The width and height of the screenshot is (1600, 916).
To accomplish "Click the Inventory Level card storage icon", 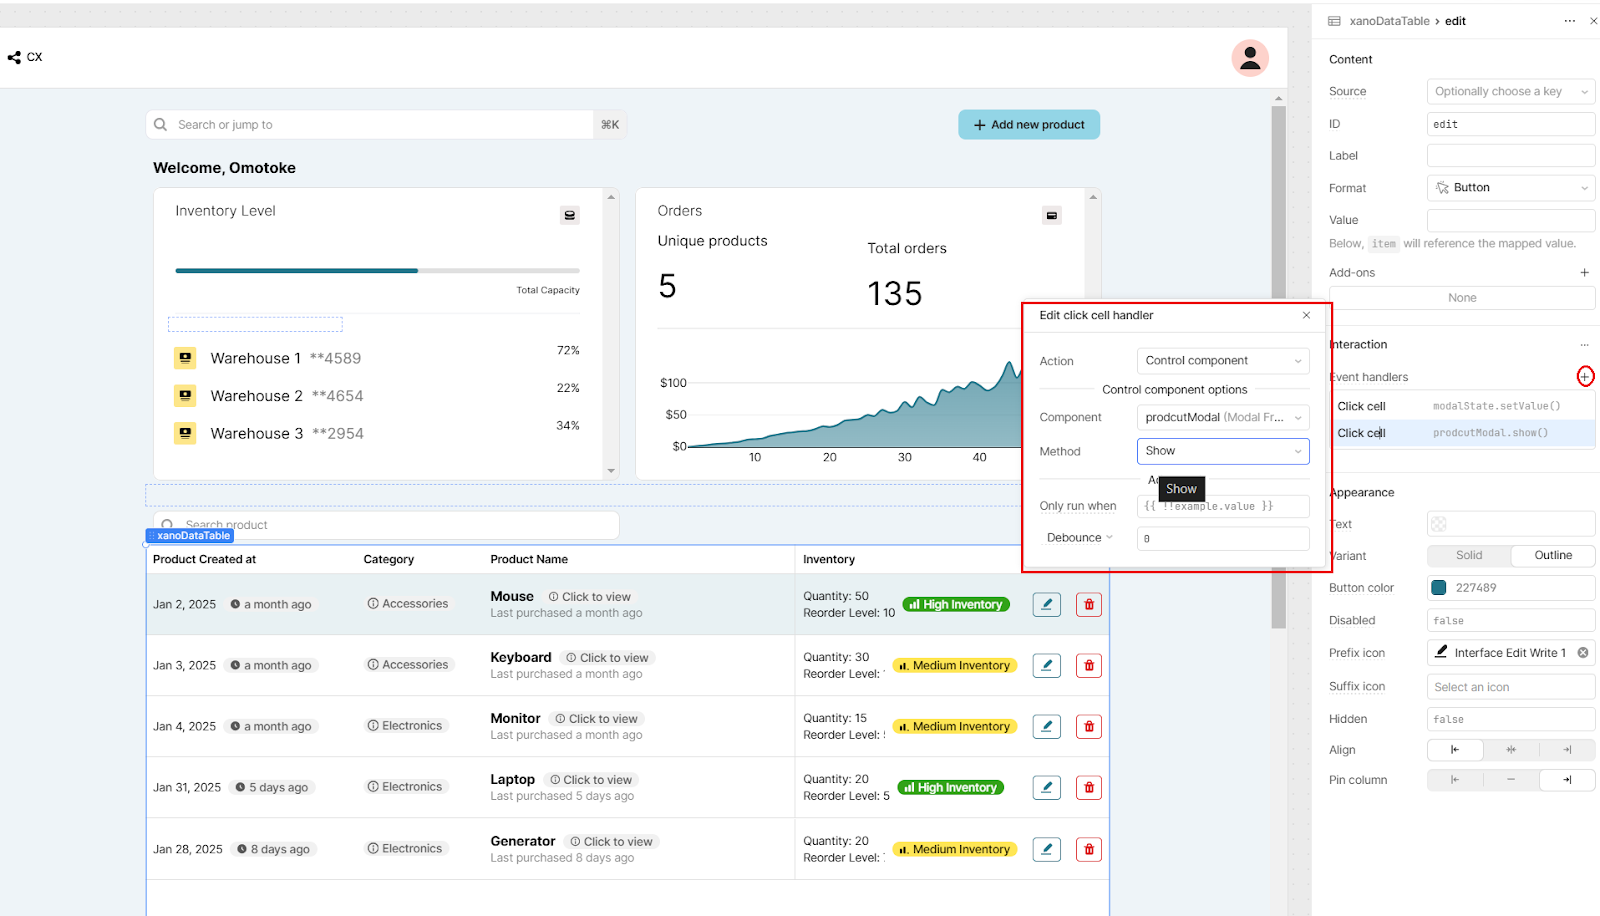I will click(570, 215).
